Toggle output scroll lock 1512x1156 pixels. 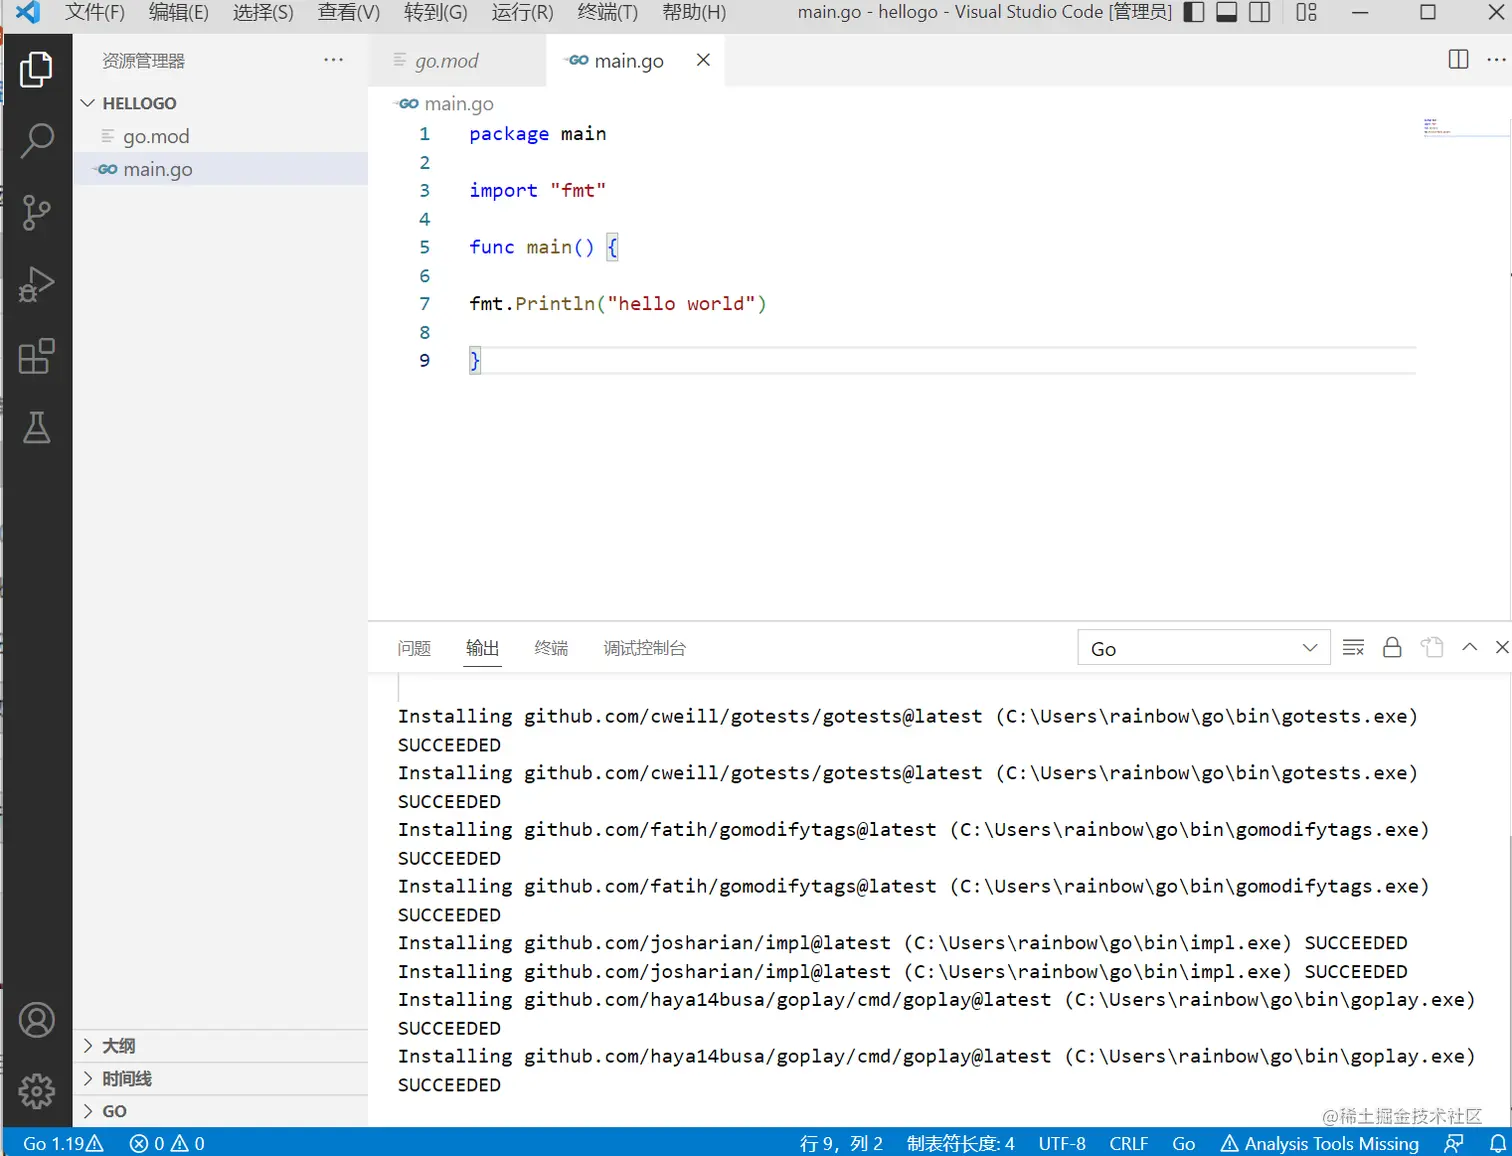pos(1392,648)
